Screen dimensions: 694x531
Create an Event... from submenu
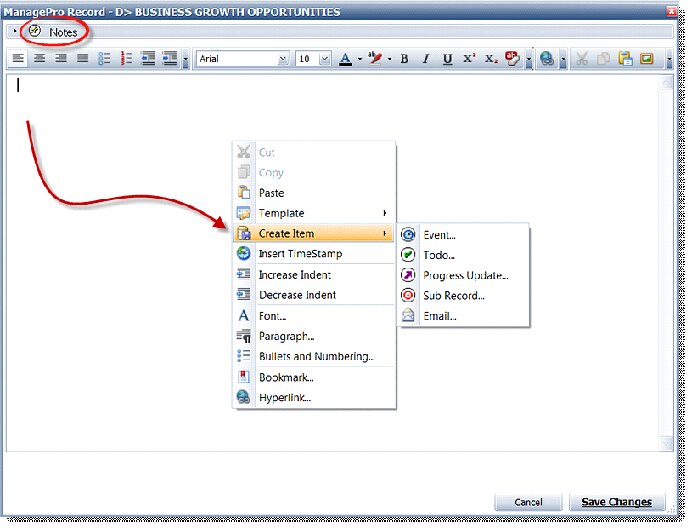click(463, 235)
